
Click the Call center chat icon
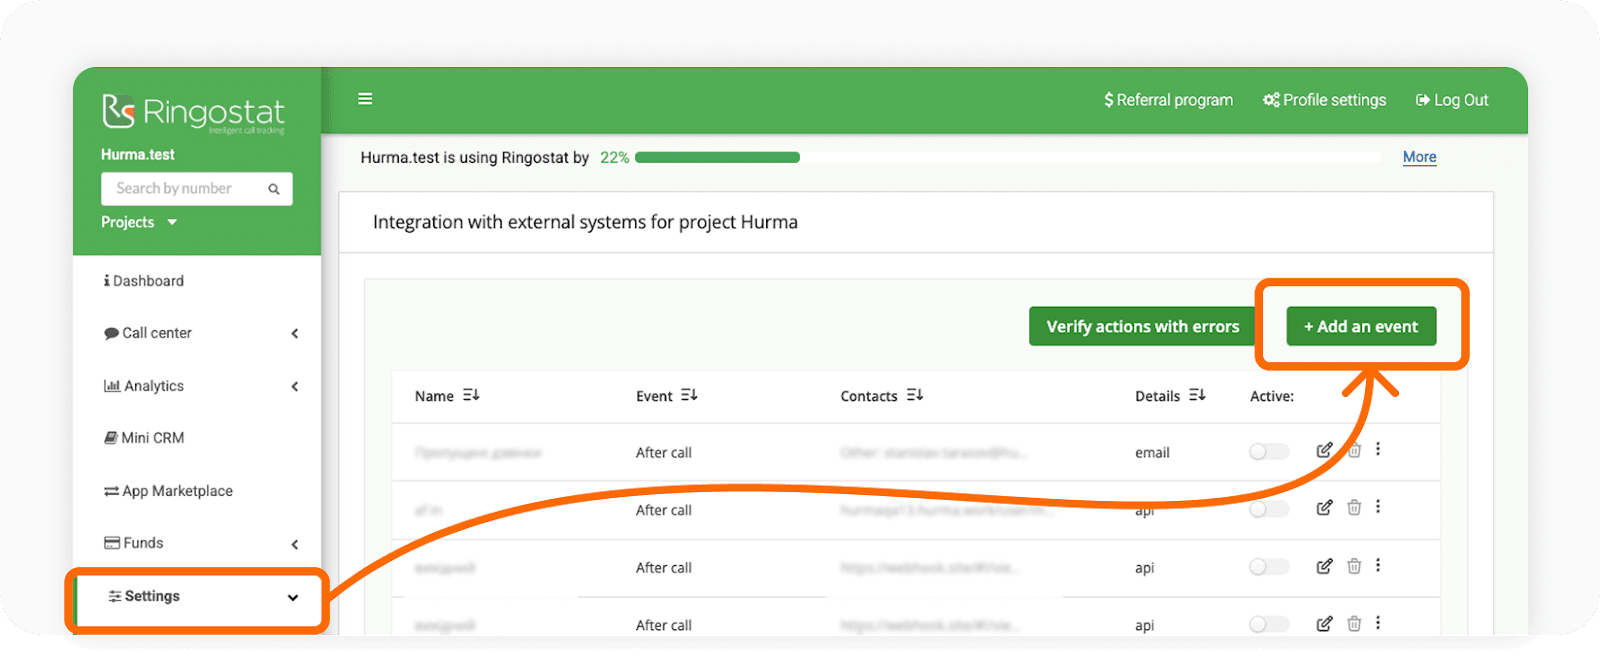tap(111, 334)
